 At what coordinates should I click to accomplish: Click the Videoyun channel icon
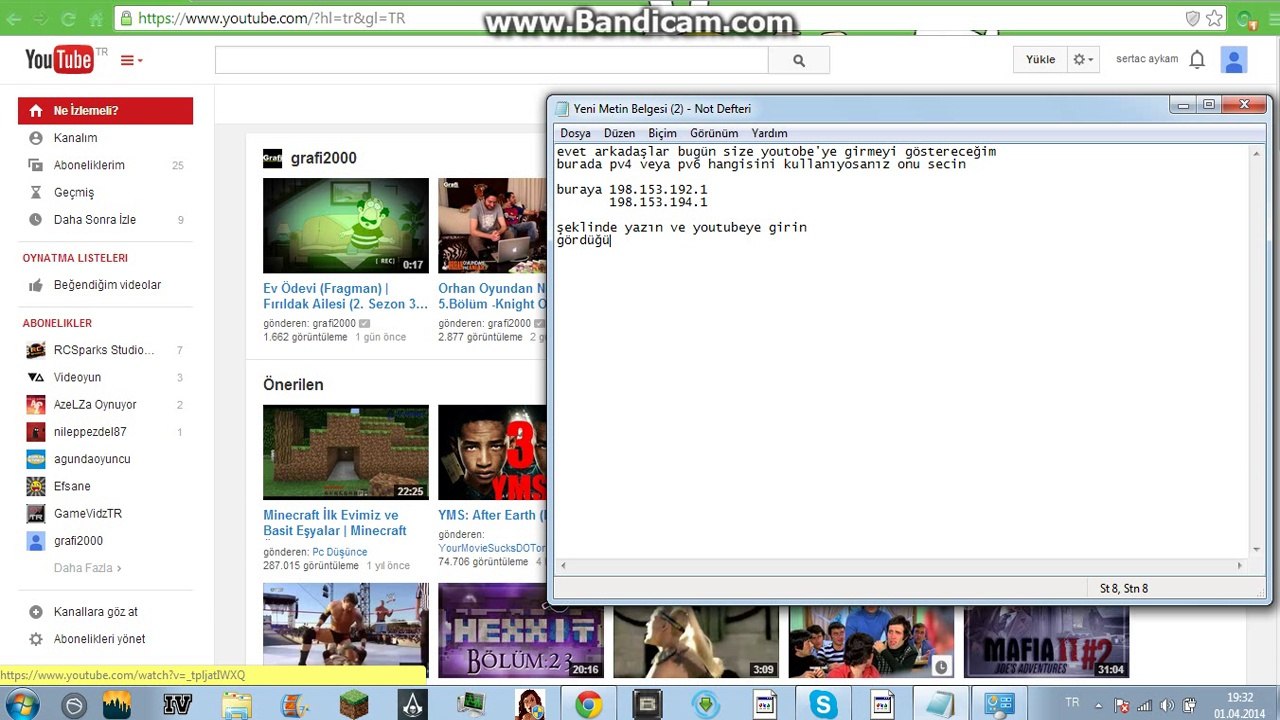36,377
